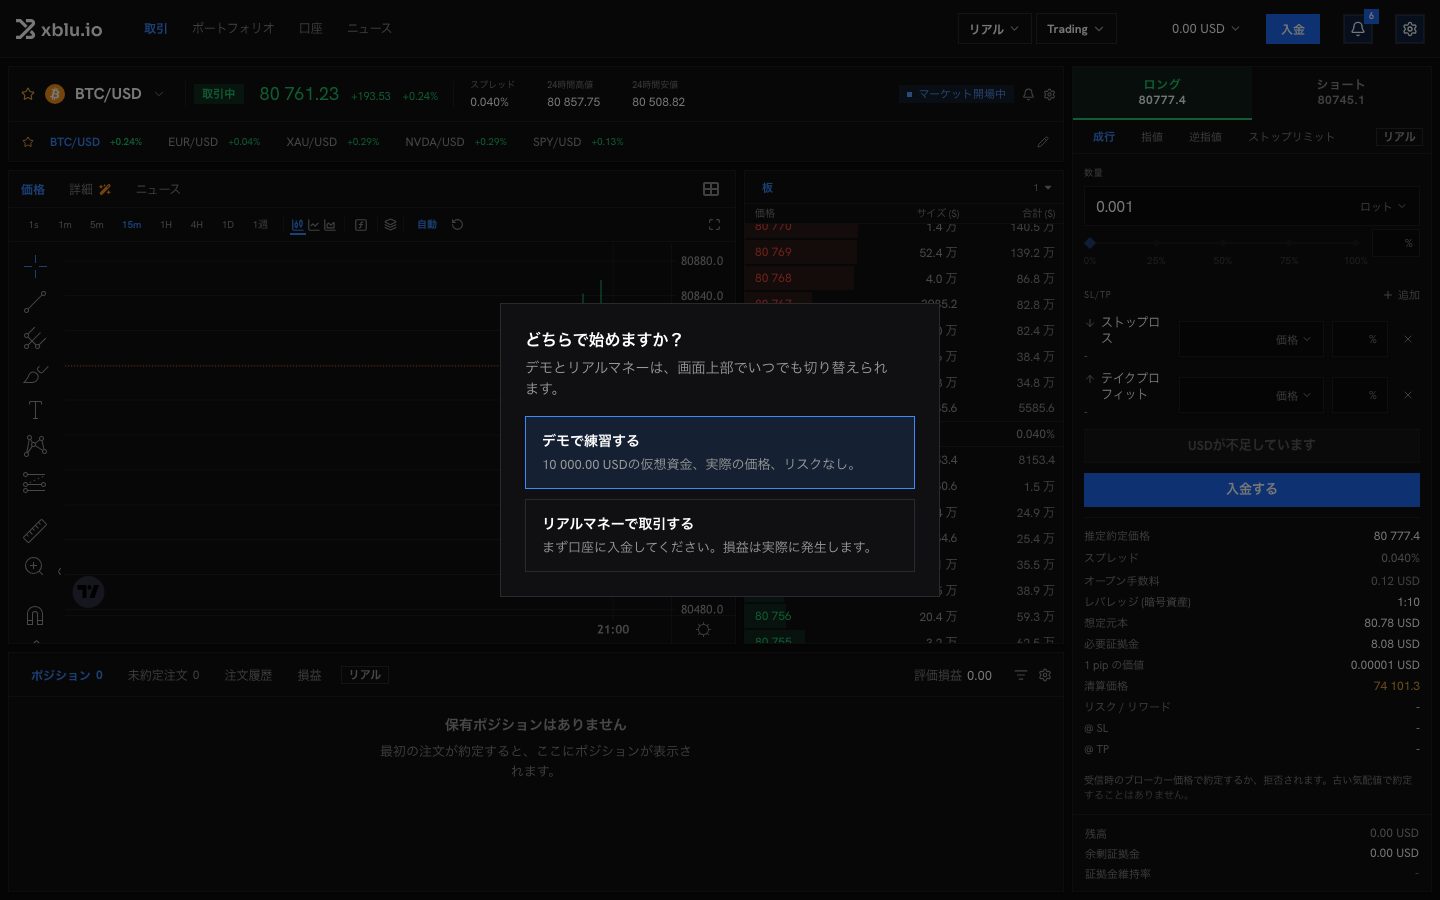The image size is (1440, 900).
Task: Select the crosshair cursor tool
Action: pos(35,266)
